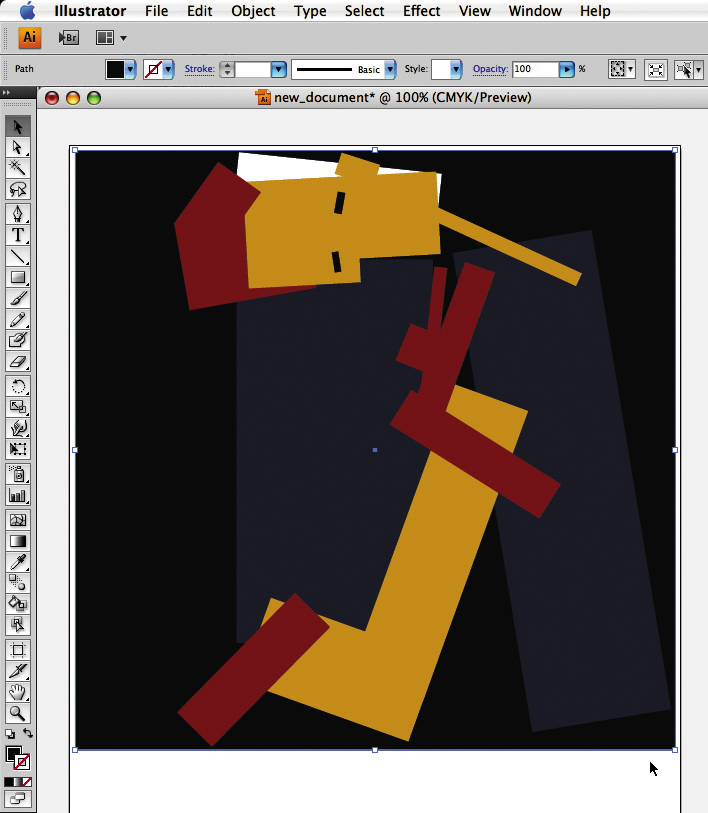
Task: Select the Pen tool
Action: pos(17,214)
